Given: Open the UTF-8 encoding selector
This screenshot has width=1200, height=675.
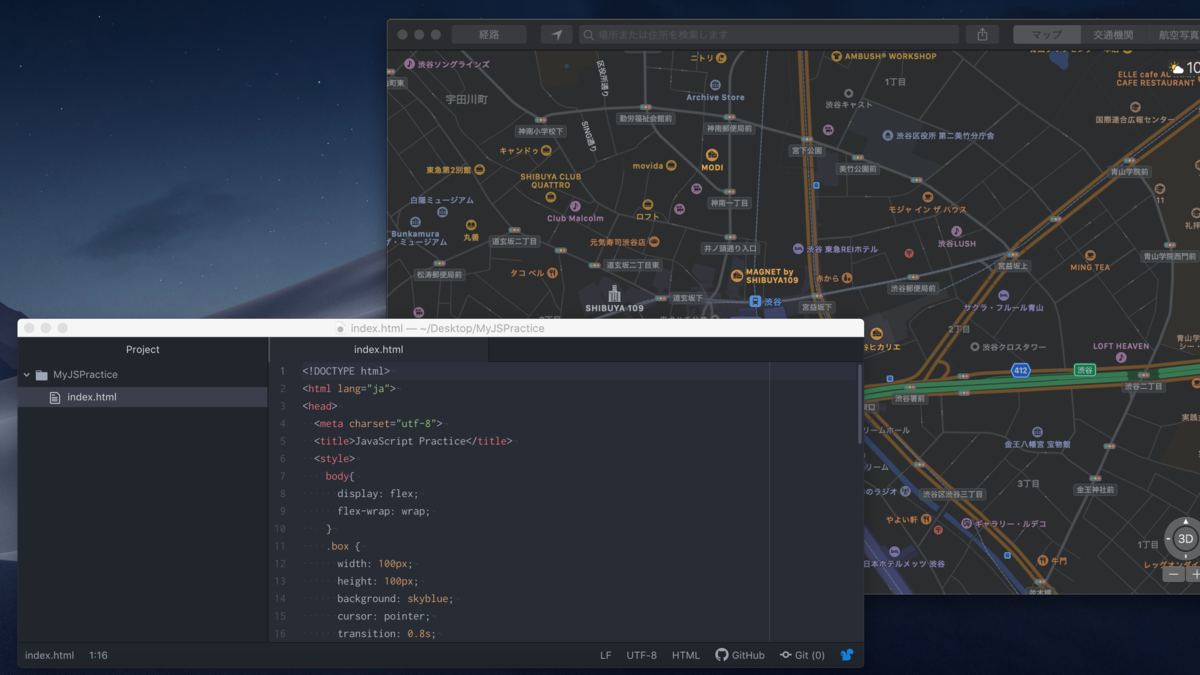Looking at the screenshot, I should point(642,655).
